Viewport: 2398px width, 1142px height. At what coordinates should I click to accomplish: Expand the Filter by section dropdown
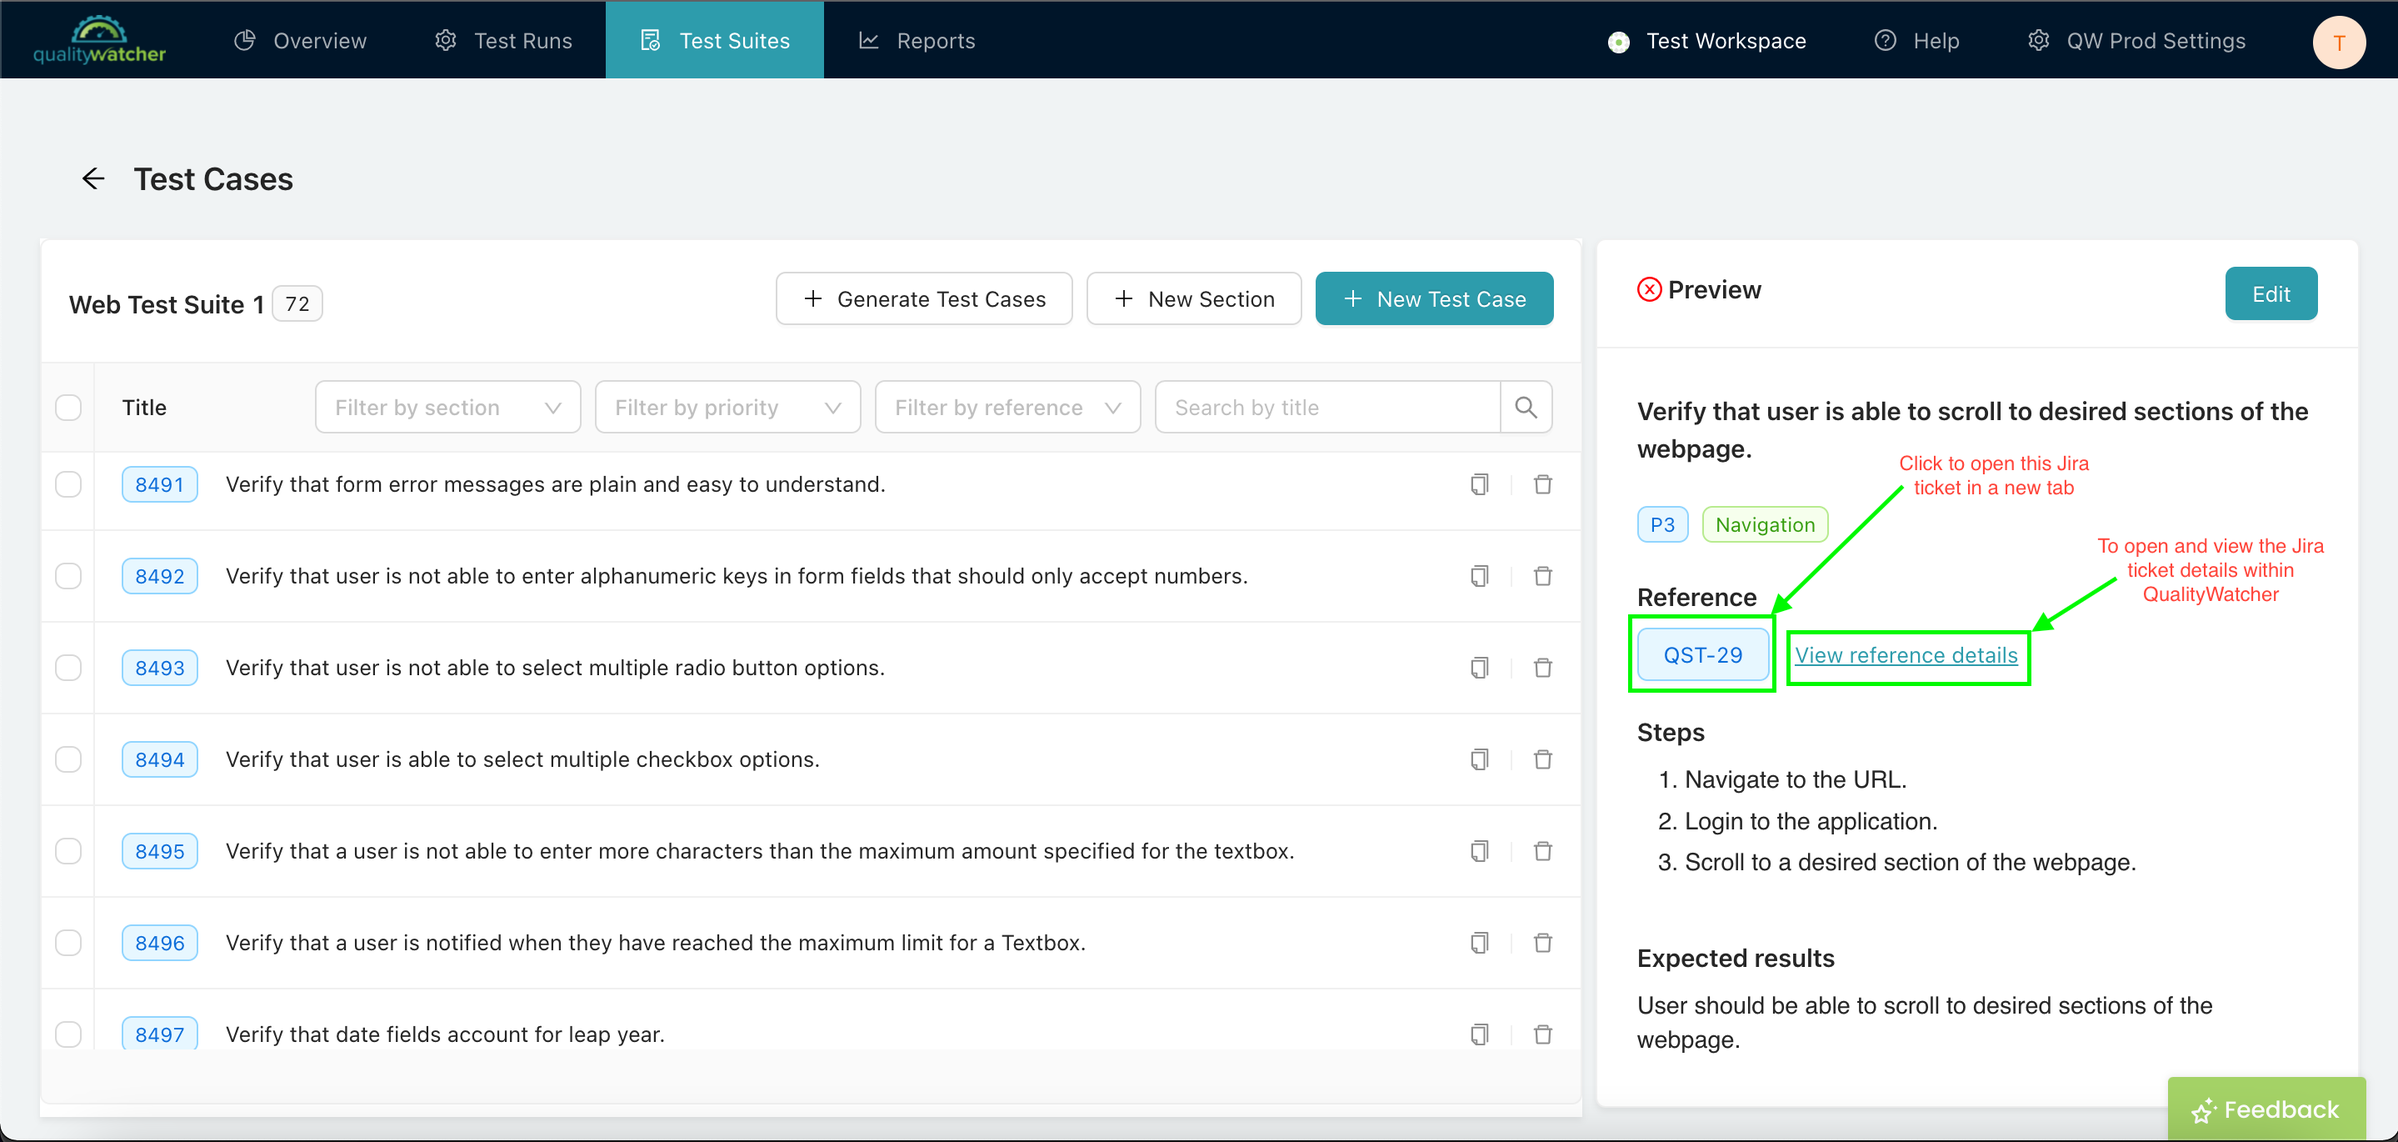pyautogui.click(x=445, y=407)
